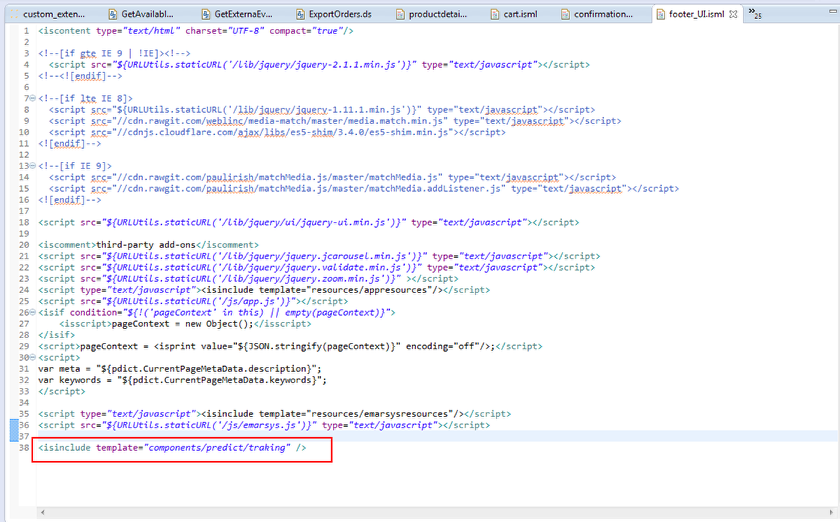Image resolution: width=840 pixels, height=522 pixels.
Task: Open the GetExternaEv... editor tab
Action: [x=237, y=14]
